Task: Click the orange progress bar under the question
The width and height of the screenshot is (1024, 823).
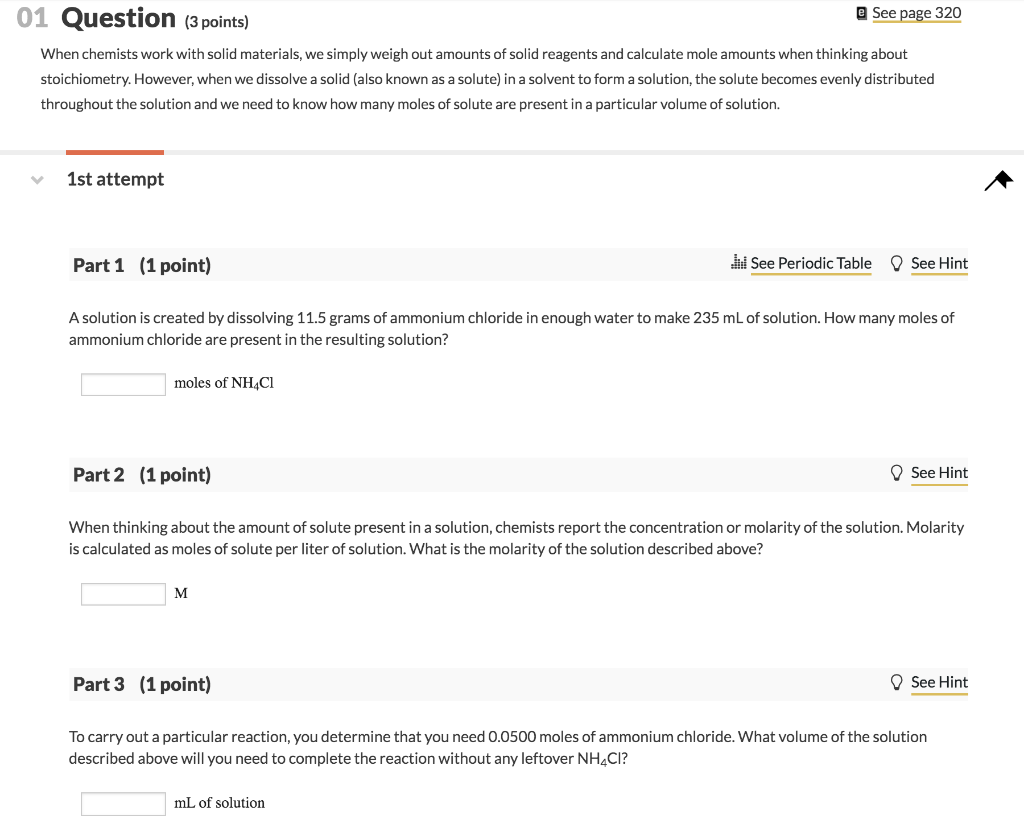Action: pos(114,153)
